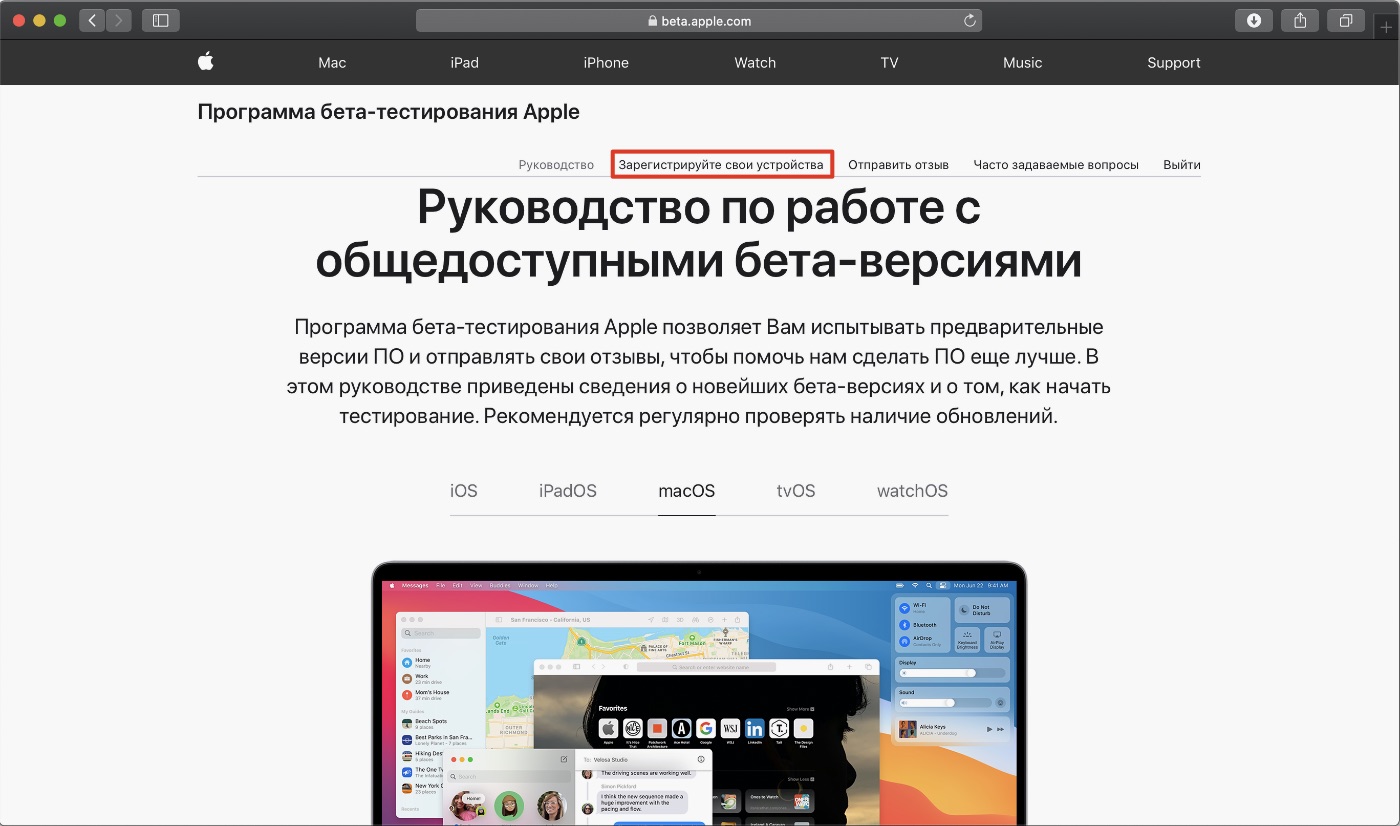
Task: Go forward using Safari's forward arrow
Action: [x=119, y=20]
